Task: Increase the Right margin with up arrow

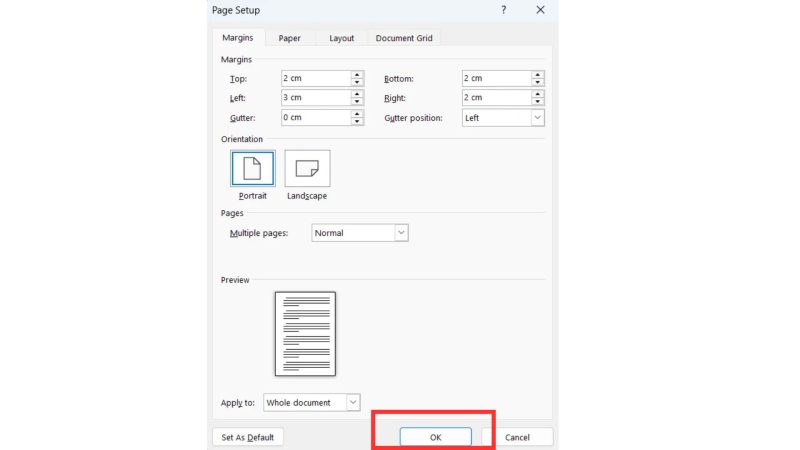Action: [x=538, y=94]
